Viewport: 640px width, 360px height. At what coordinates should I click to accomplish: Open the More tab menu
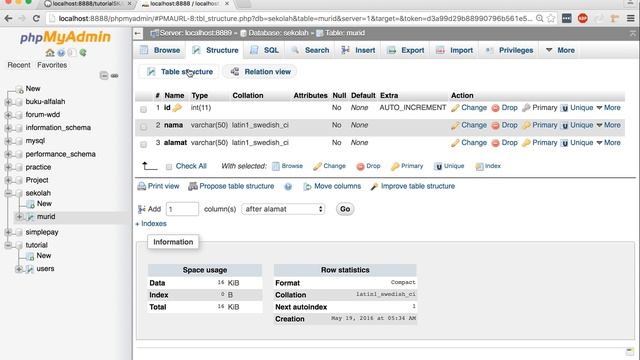tap(560, 50)
